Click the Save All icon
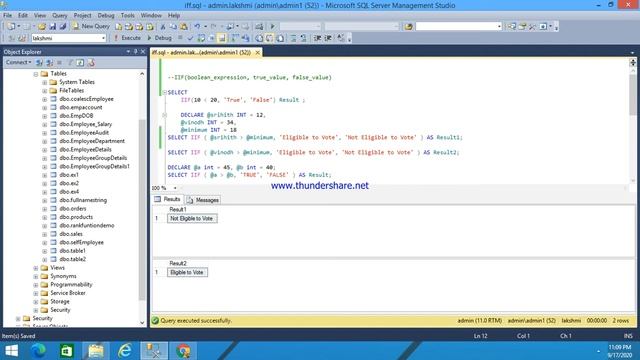The width and height of the screenshot is (640, 360). click(x=63, y=27)
